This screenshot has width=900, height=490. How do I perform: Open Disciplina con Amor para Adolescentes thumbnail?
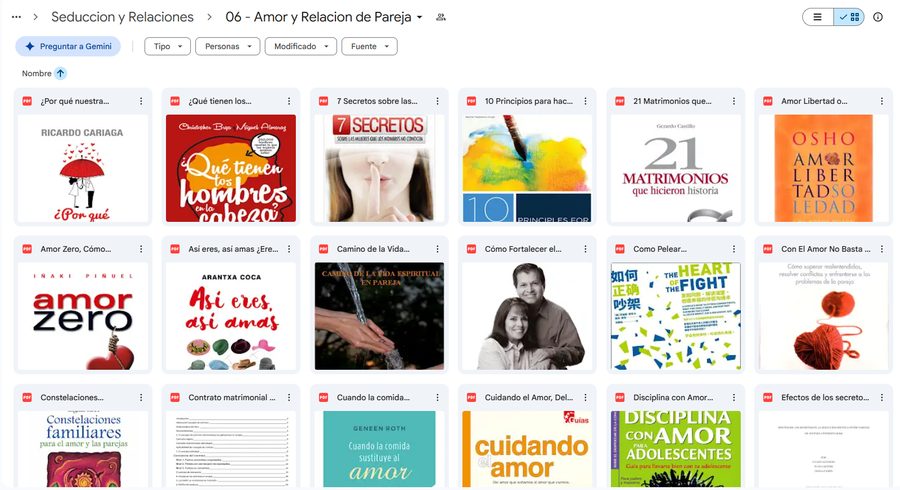click(x=676, y=449)
